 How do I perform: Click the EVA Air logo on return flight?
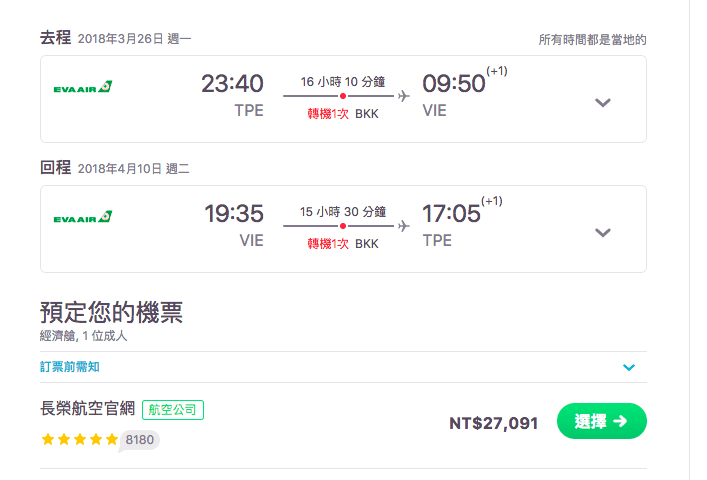click(x=83, y=217)
